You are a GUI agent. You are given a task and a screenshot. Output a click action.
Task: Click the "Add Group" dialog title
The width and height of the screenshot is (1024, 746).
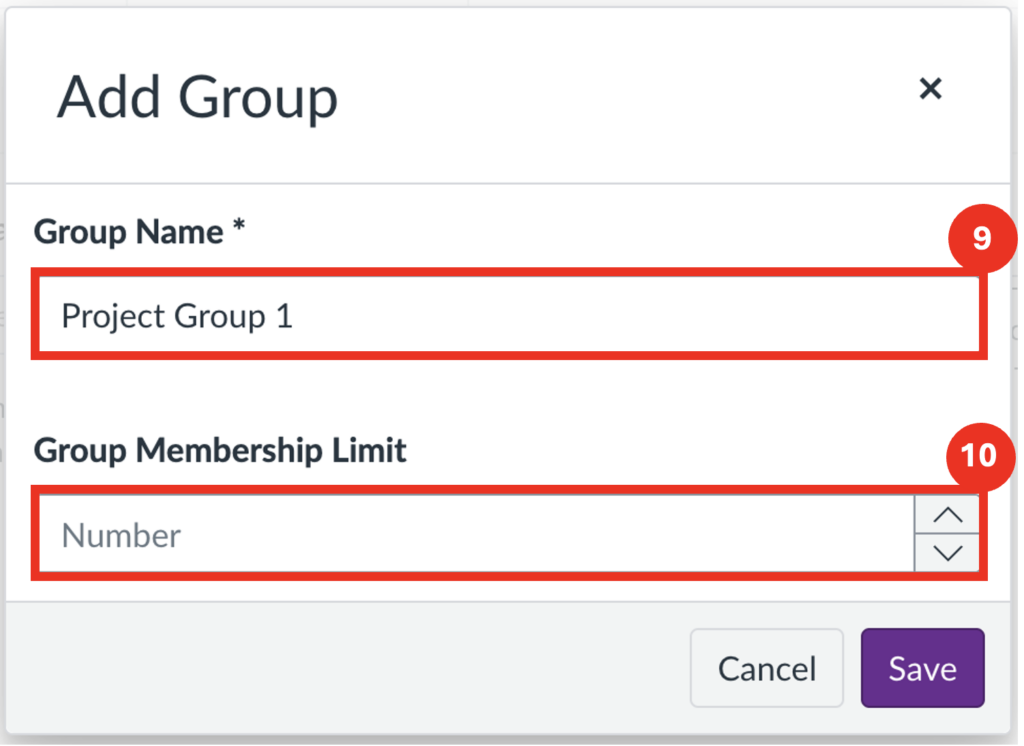pos(197,98)
